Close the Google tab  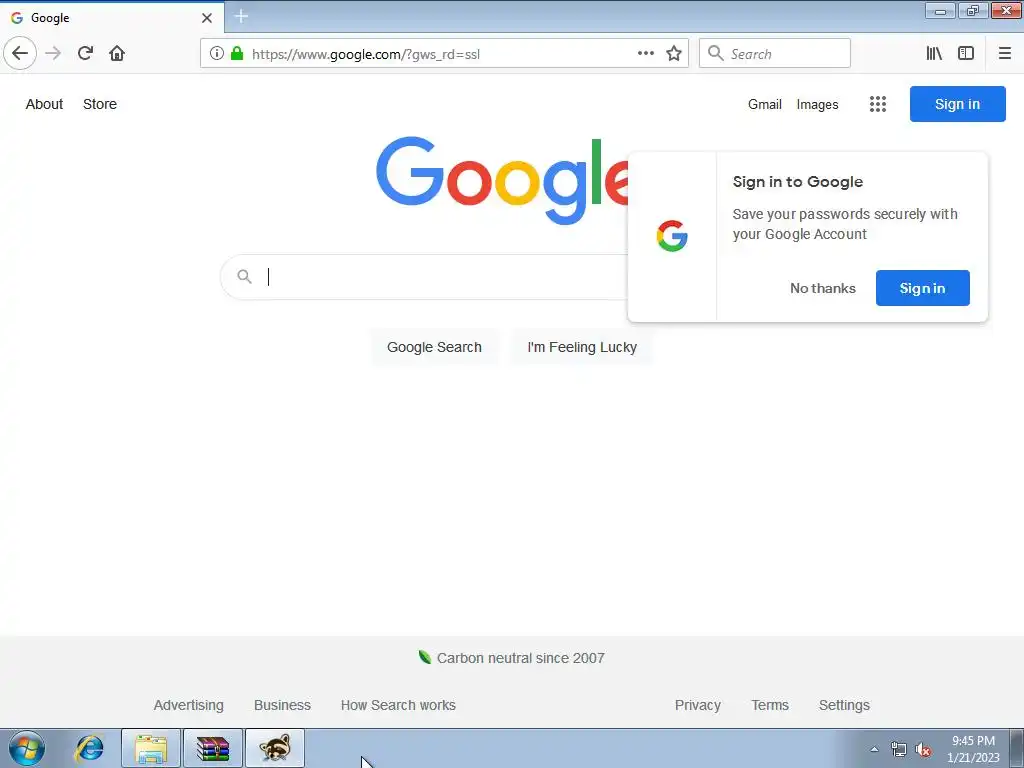(206, 18)
